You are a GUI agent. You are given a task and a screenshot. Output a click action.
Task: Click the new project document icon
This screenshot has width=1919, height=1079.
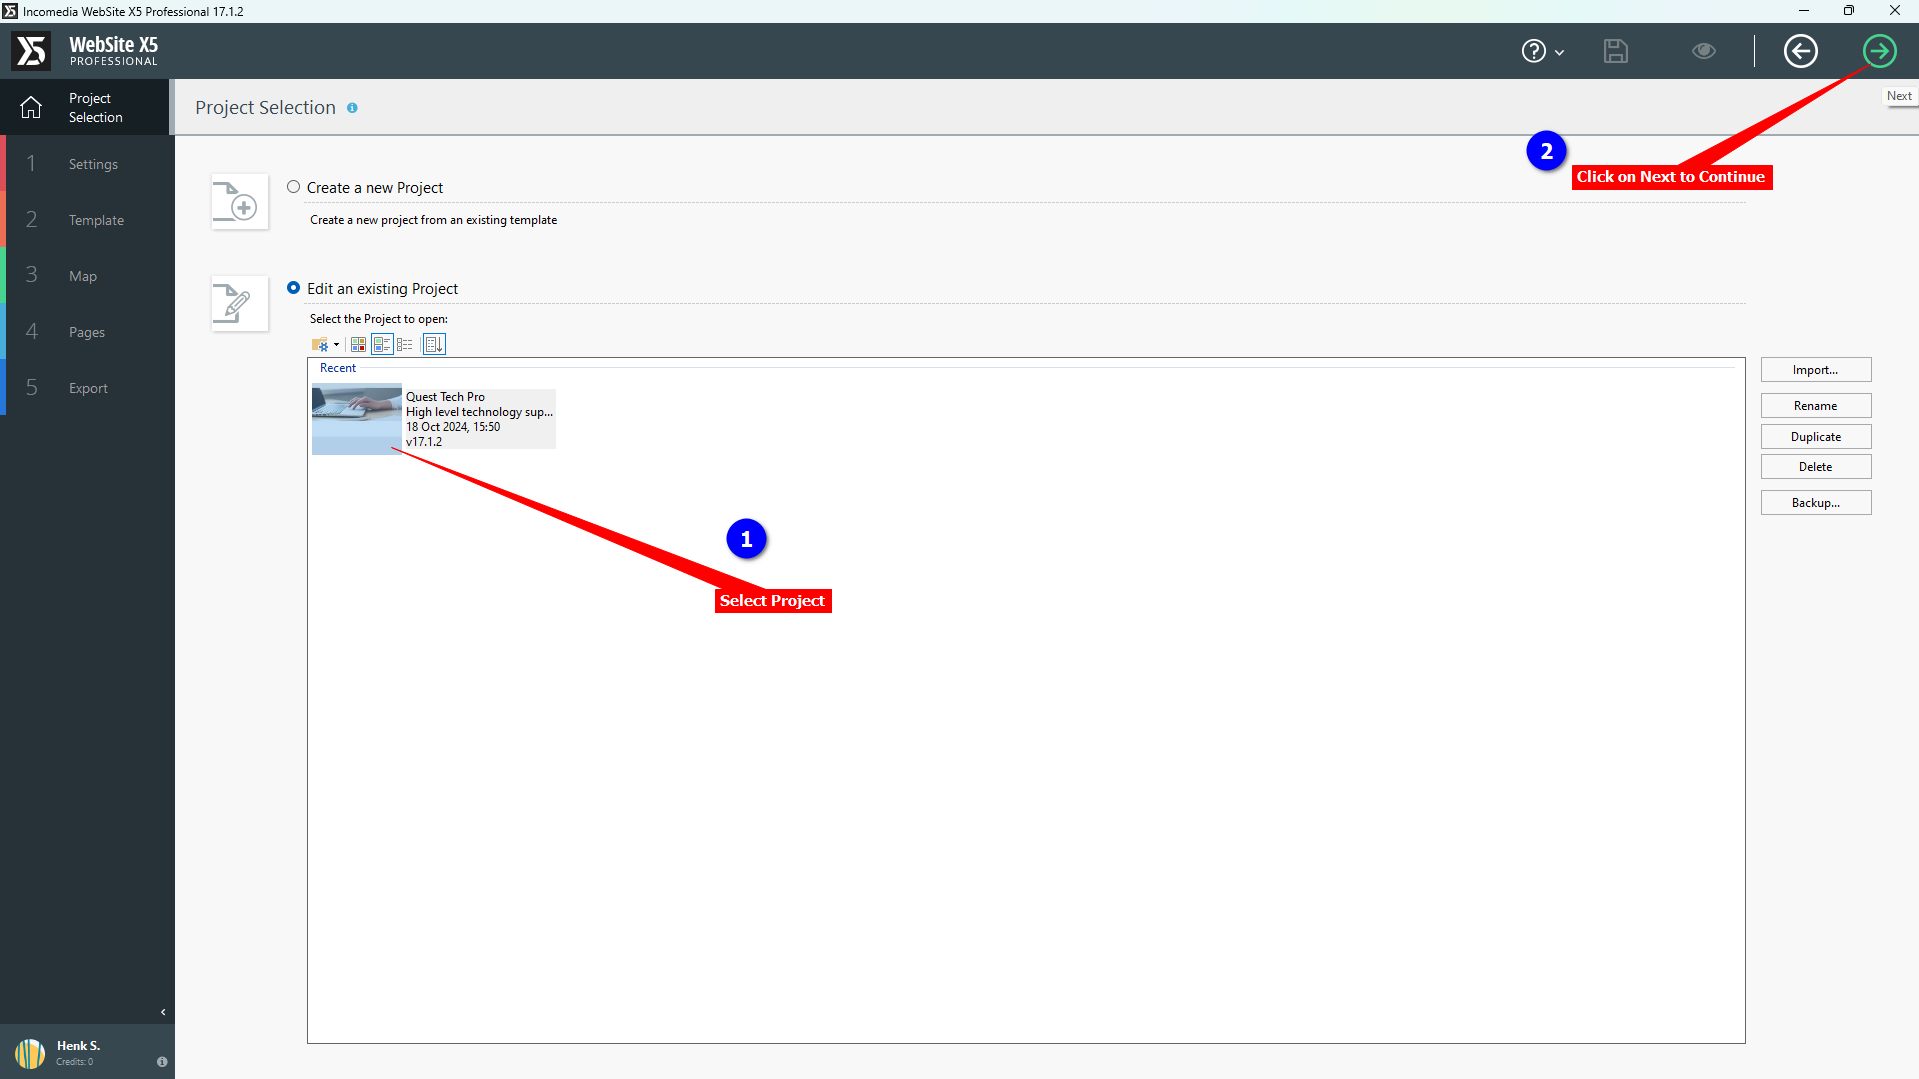point(240,201)
